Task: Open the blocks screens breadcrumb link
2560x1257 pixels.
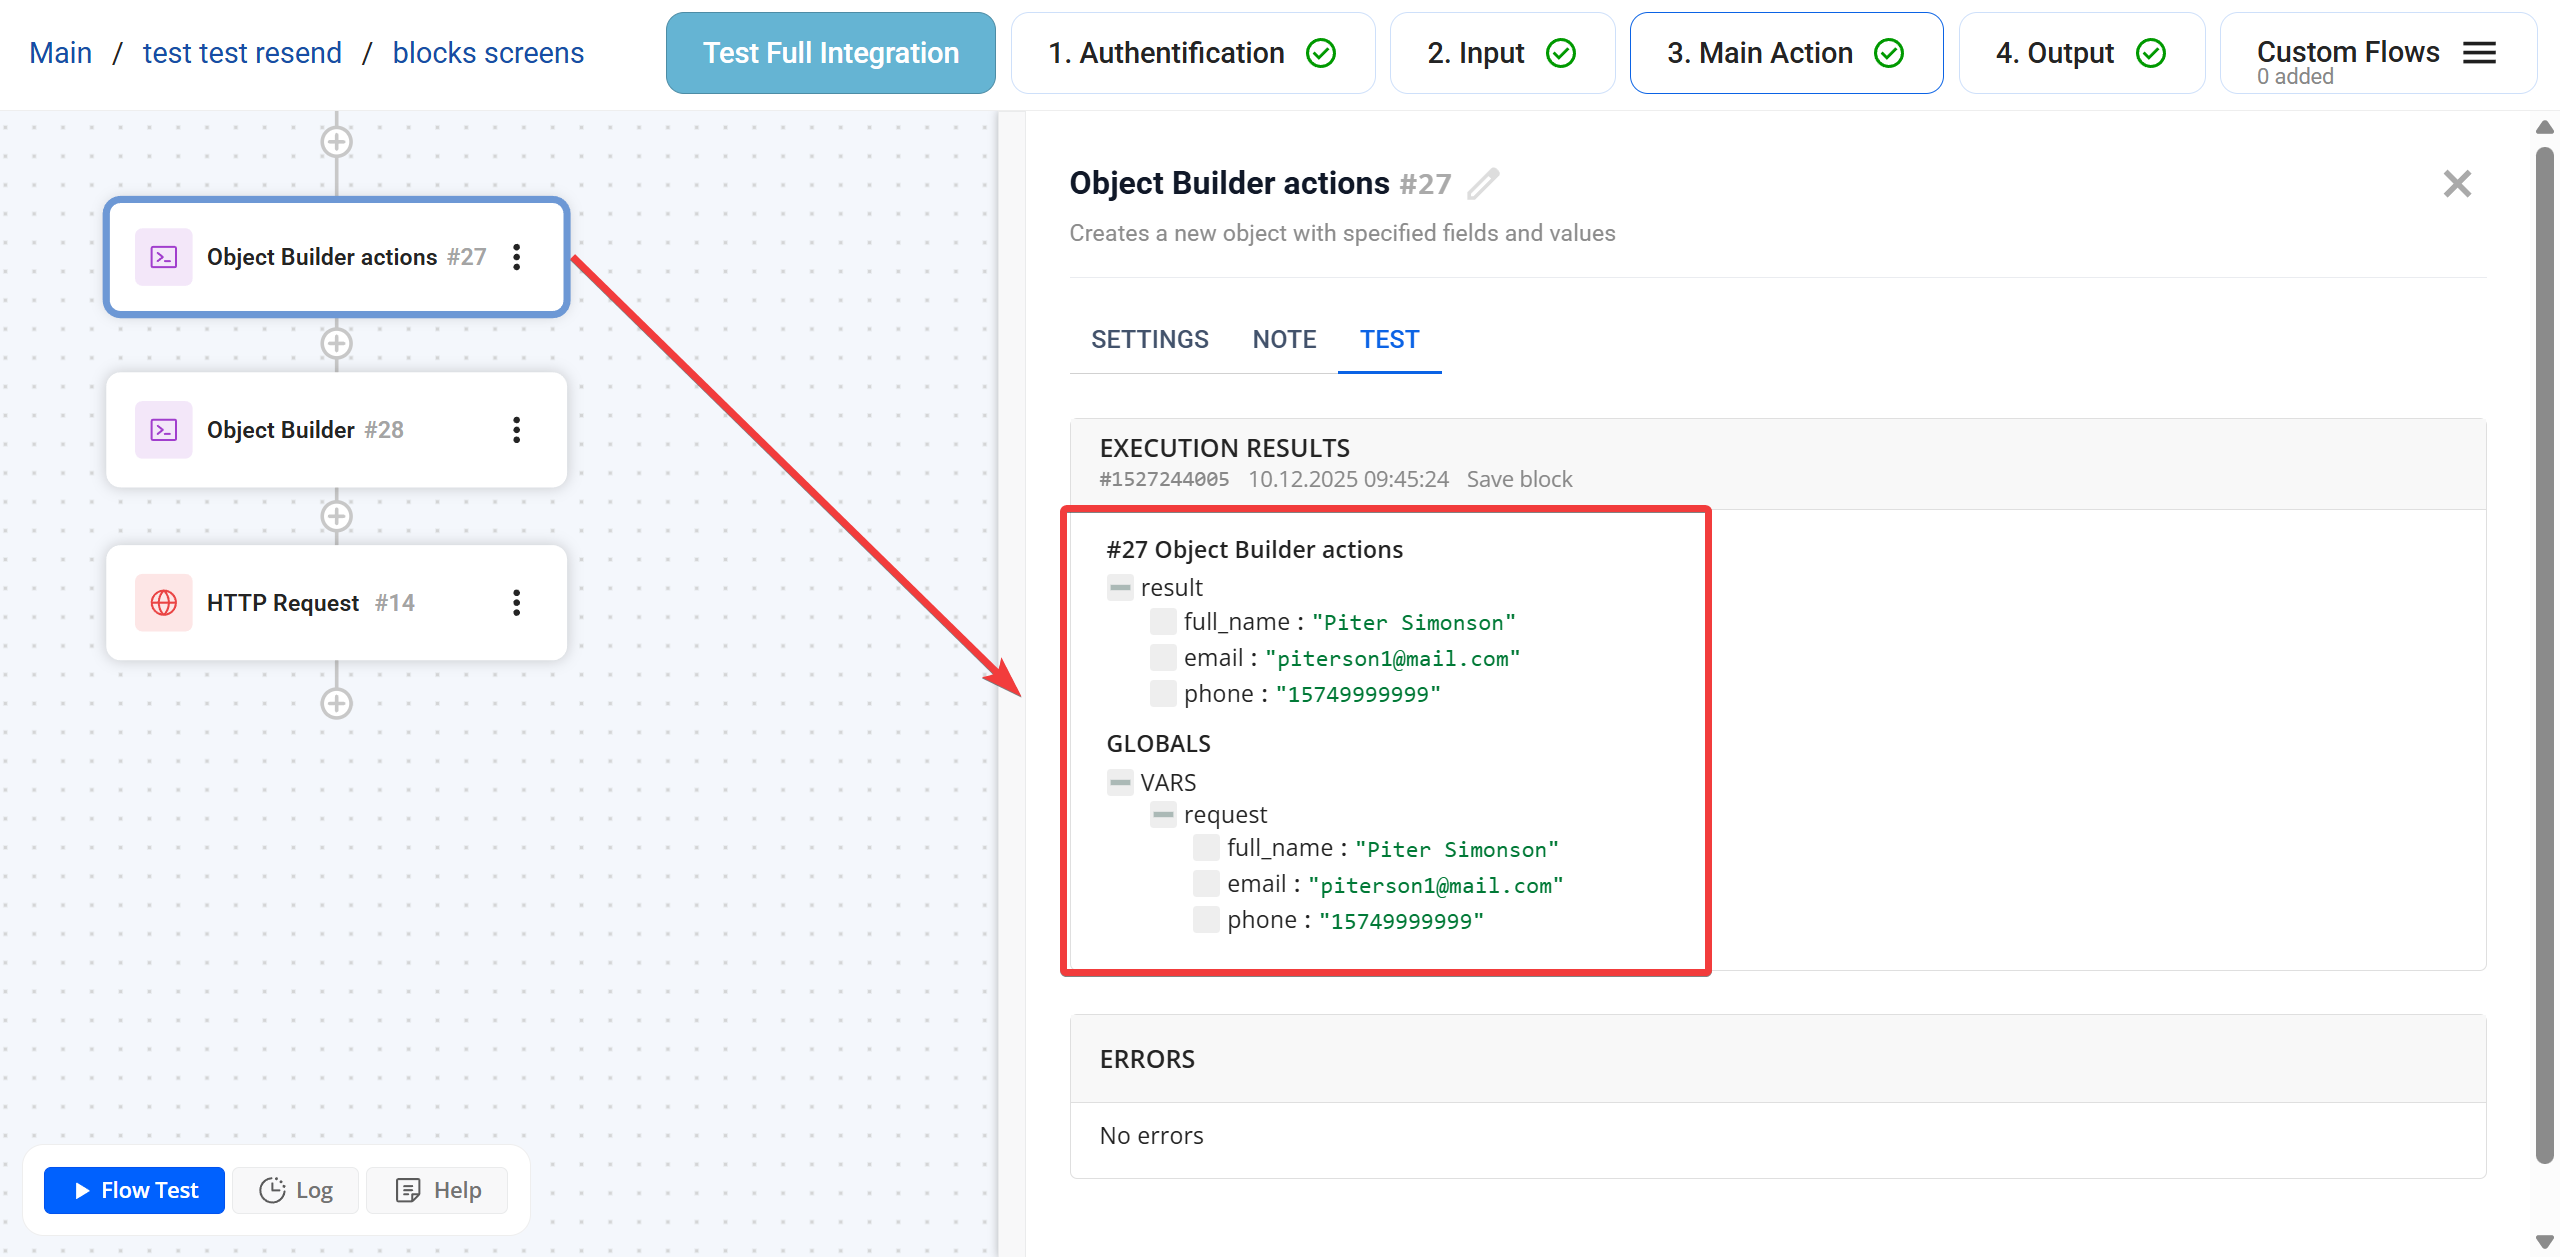Action: [488, 53]
